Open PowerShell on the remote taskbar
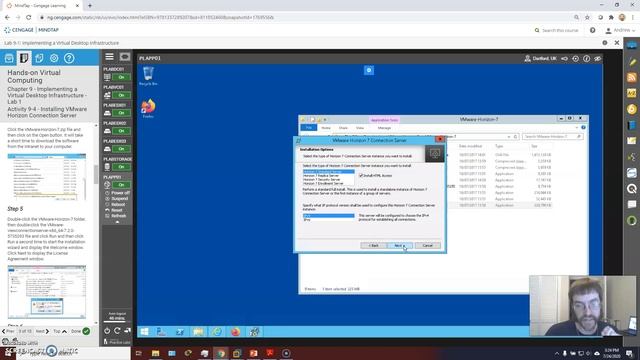Viewport: 640px width, 360px height. coord(180,331)
